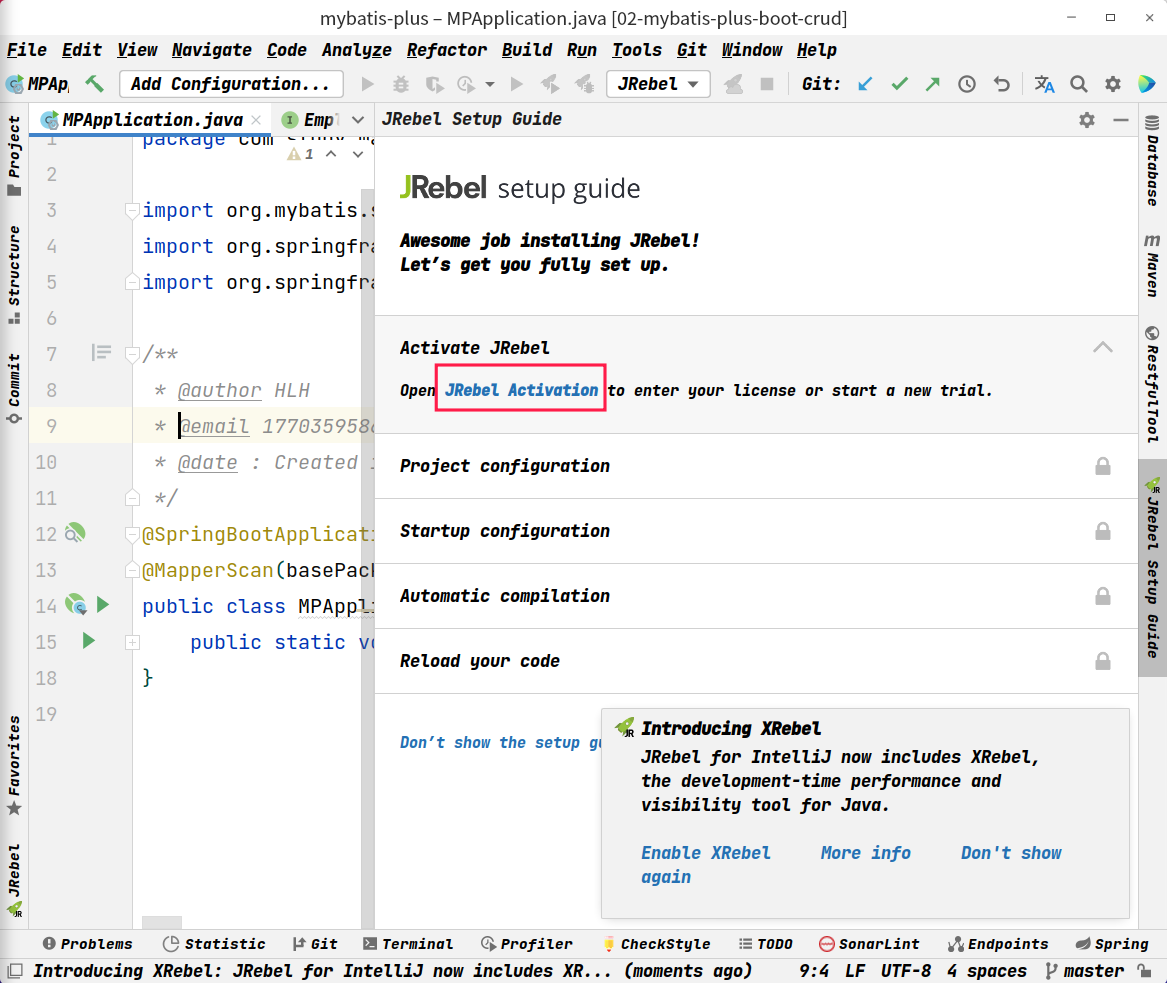Open the Refactor menu
1167x983 pixels.
[x=447, y=50]
